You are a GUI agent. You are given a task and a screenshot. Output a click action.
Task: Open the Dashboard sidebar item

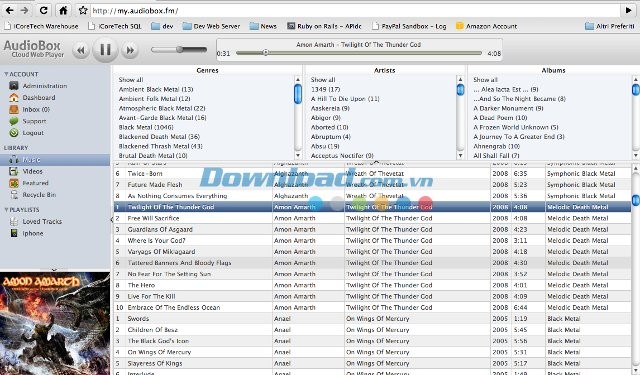tap(32, 98)
